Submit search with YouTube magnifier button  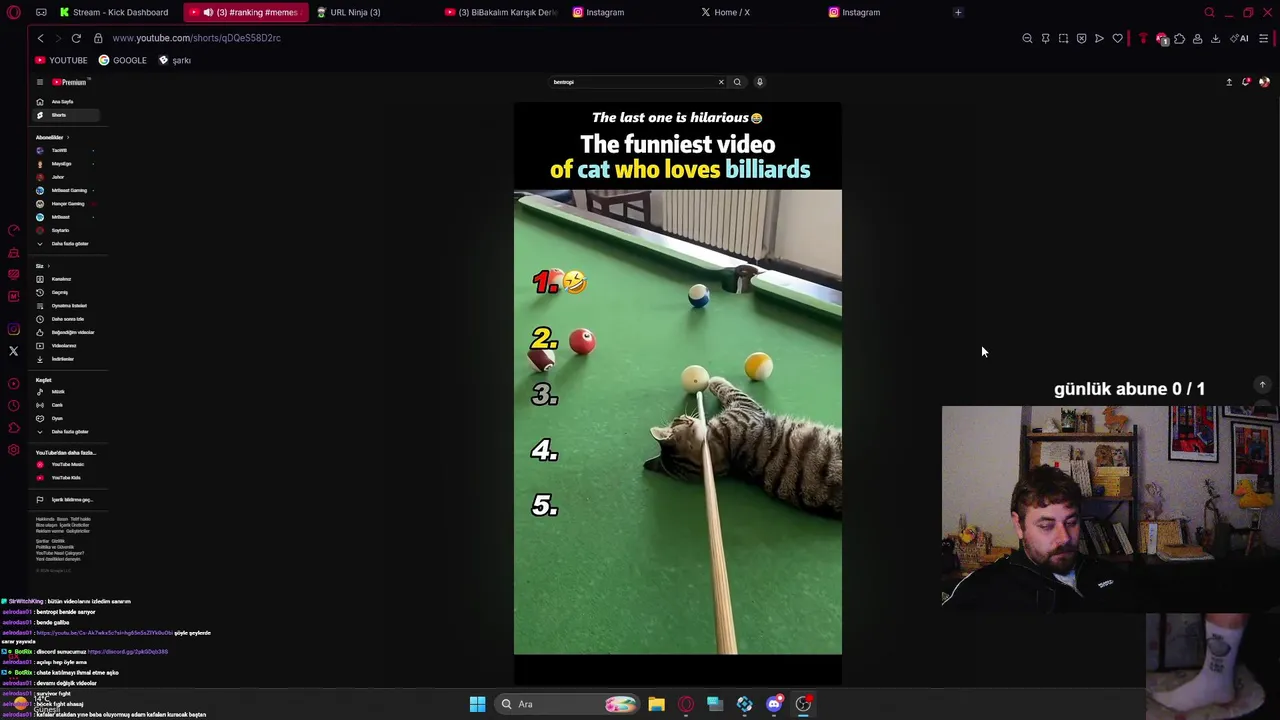point(737,82)
